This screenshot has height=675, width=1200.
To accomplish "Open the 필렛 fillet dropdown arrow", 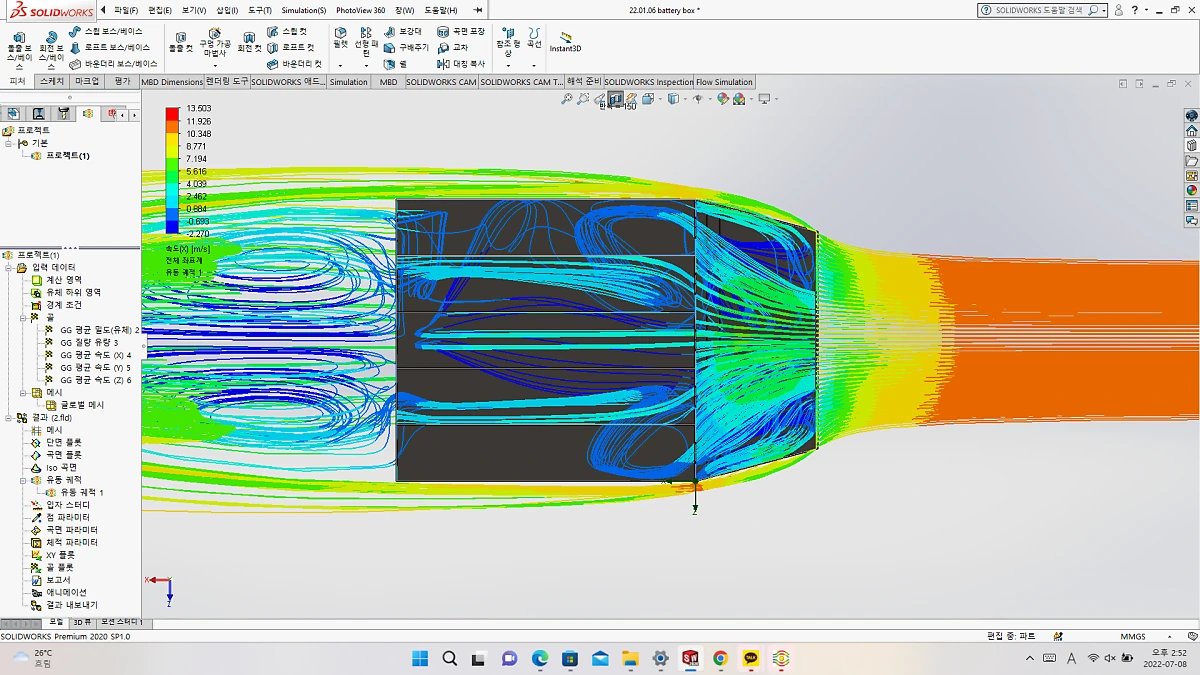I will pos(341,65).
